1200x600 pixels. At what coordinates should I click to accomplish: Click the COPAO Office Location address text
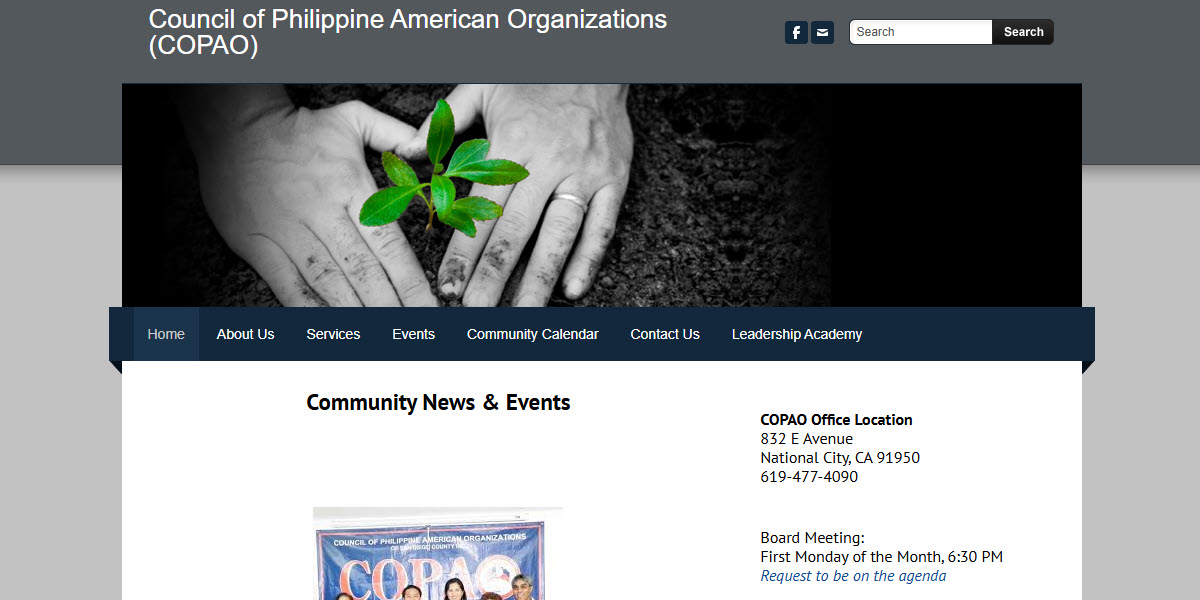(x=836, y=420)
